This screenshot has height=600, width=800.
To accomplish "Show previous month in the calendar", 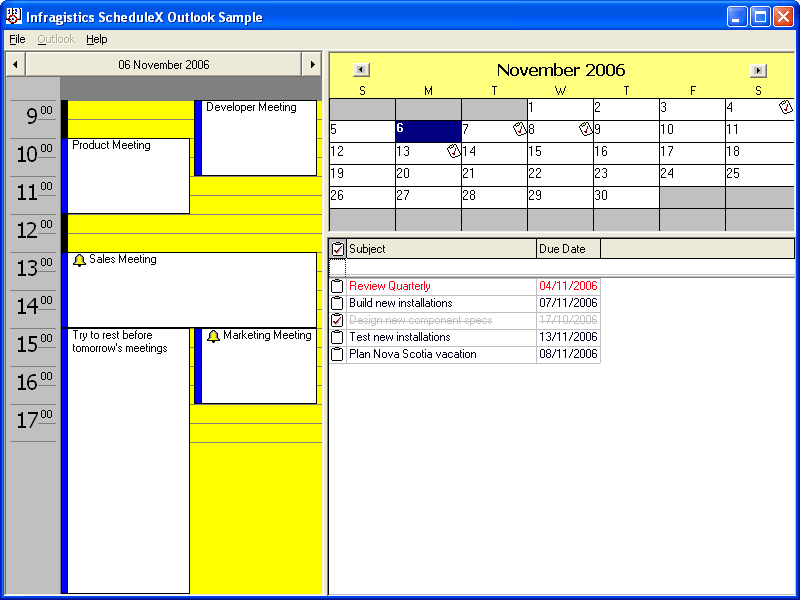I will click(x=361, y=70).
